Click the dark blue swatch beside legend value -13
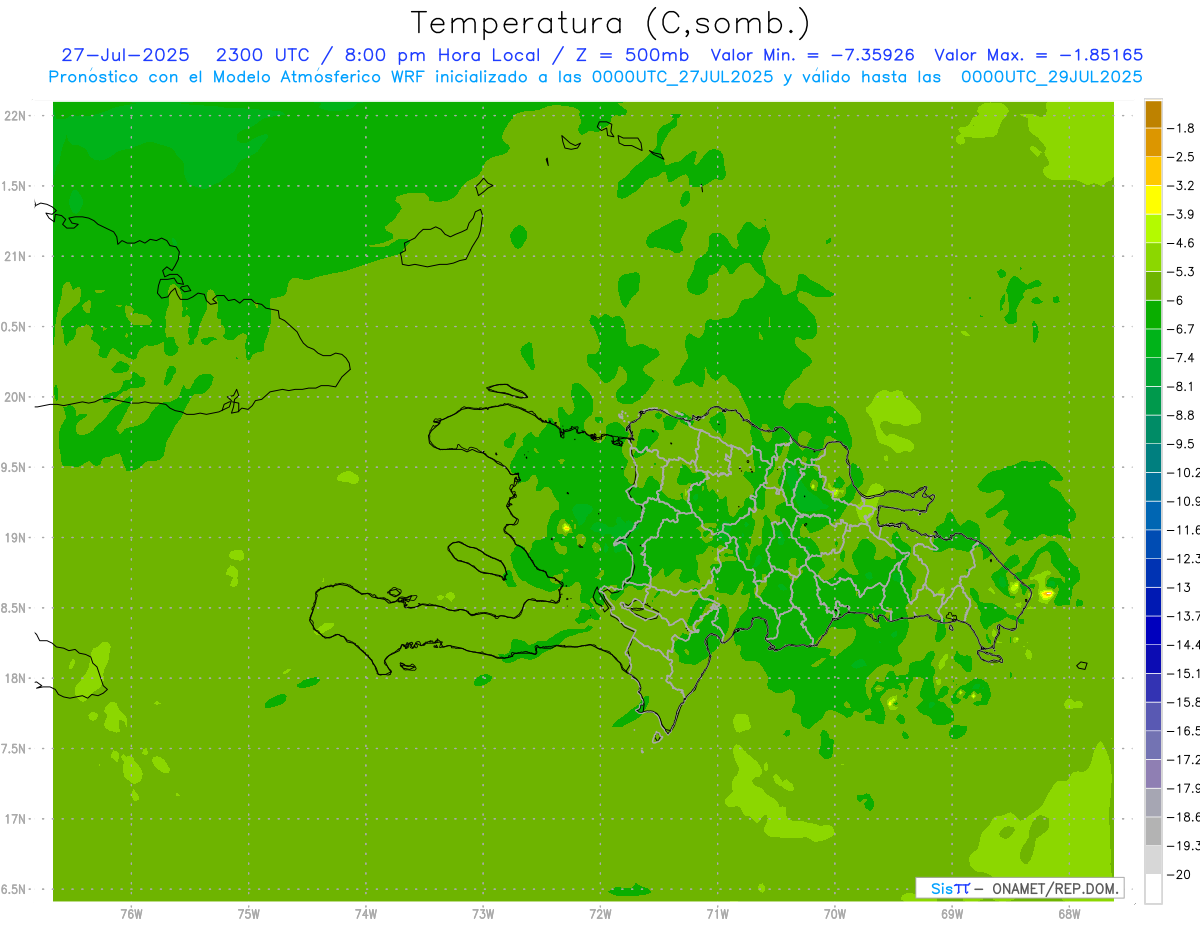This screenshot has width=1200, height=927. tap(1153, 600)
